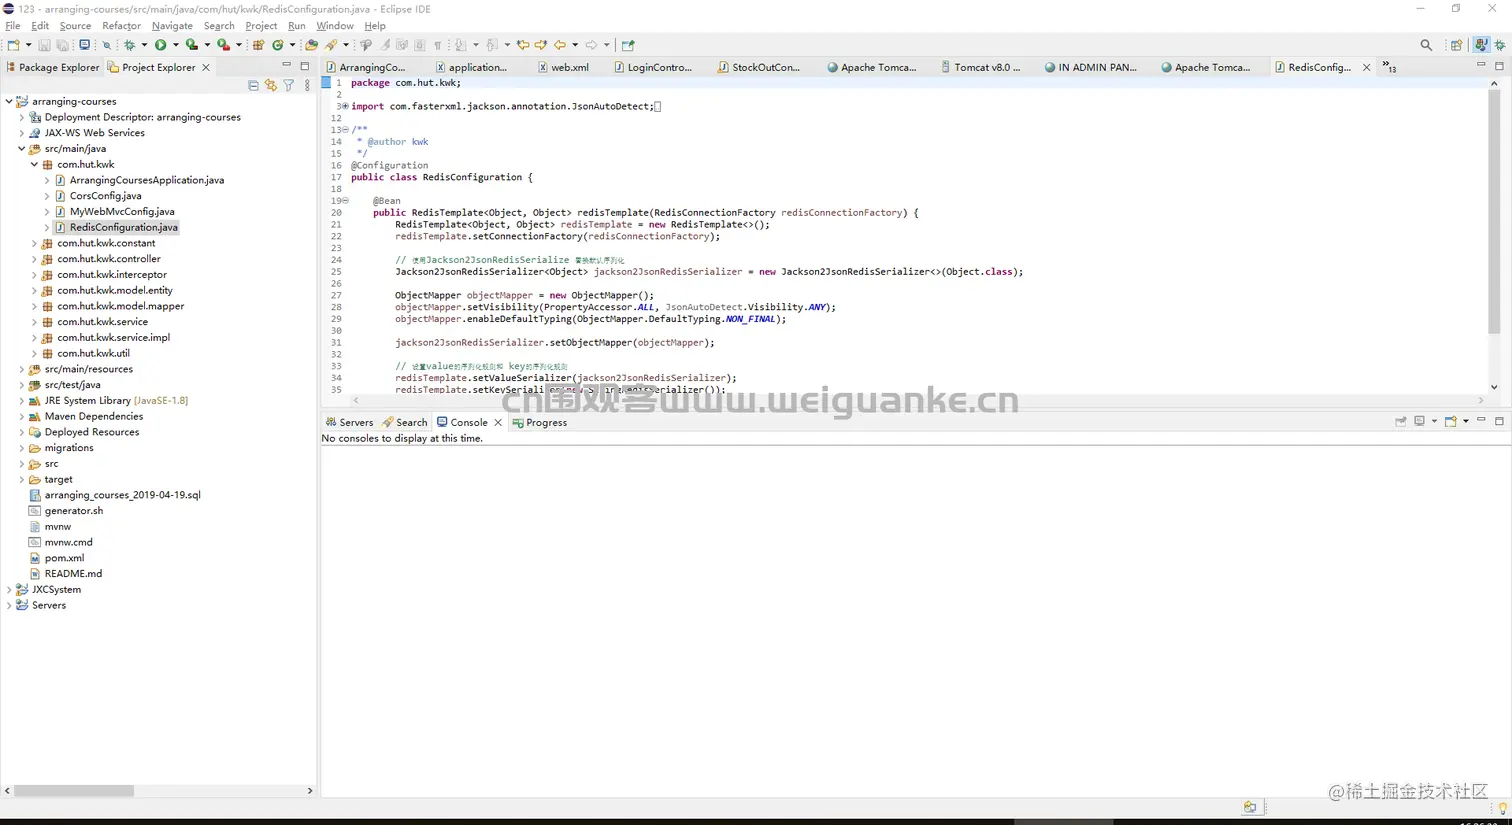Minimize the editor area
1512x825 pixels.
[x=1481, y=66]
